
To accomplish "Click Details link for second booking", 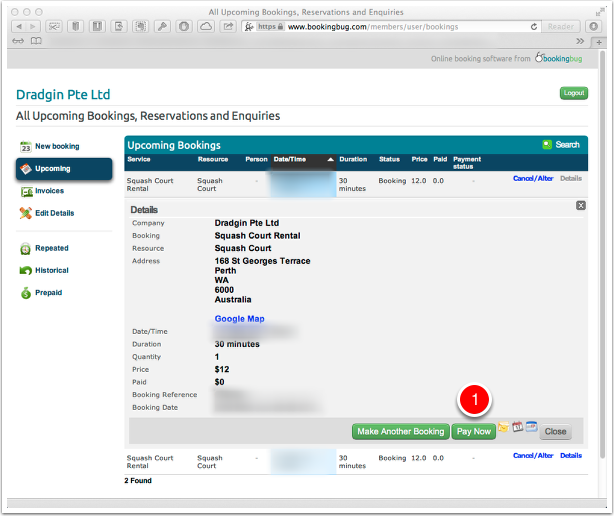I will point(571,456).
